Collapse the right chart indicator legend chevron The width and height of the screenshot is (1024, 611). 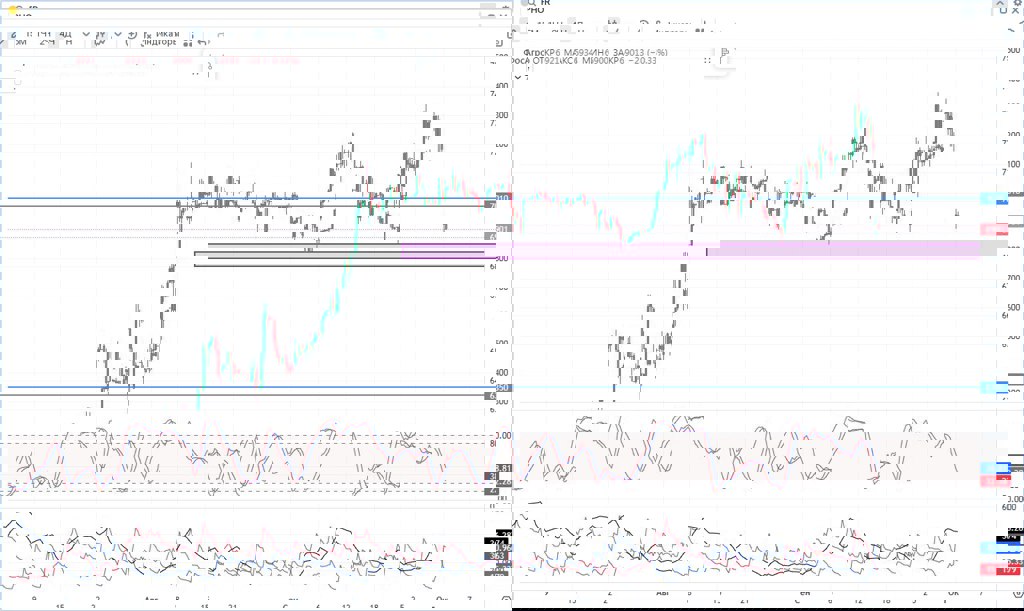pyautogui.click(x=517, y=76)
